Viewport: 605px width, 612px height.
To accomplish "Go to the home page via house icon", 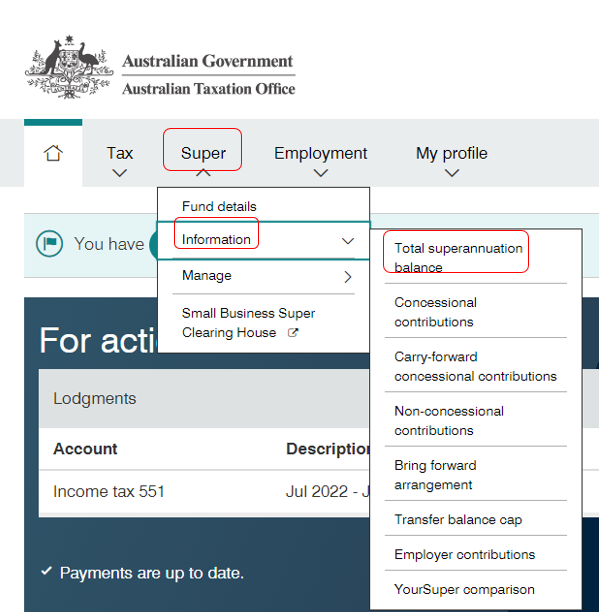I will 53,153.
